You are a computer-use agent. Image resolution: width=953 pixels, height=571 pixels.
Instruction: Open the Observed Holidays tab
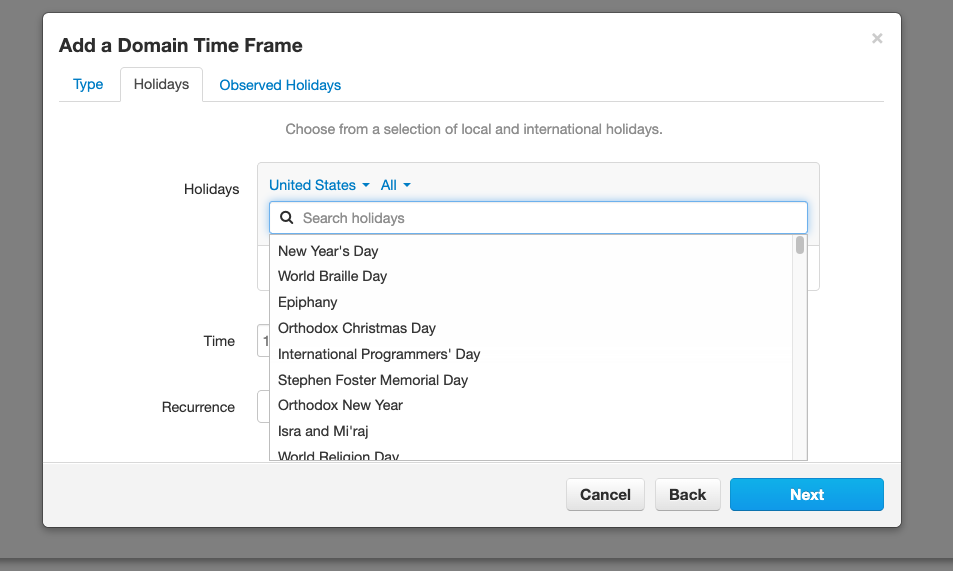[280, 85]
